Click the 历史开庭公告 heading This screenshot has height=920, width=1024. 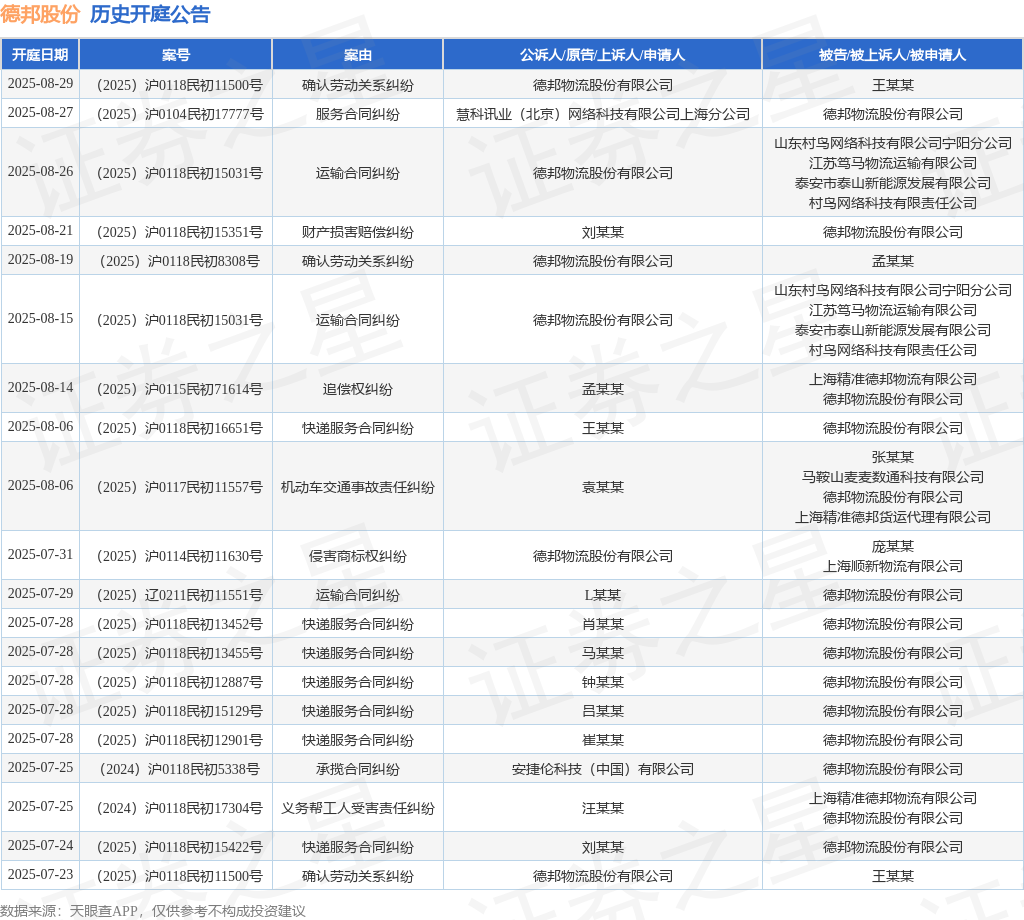(x=150, y=14)
